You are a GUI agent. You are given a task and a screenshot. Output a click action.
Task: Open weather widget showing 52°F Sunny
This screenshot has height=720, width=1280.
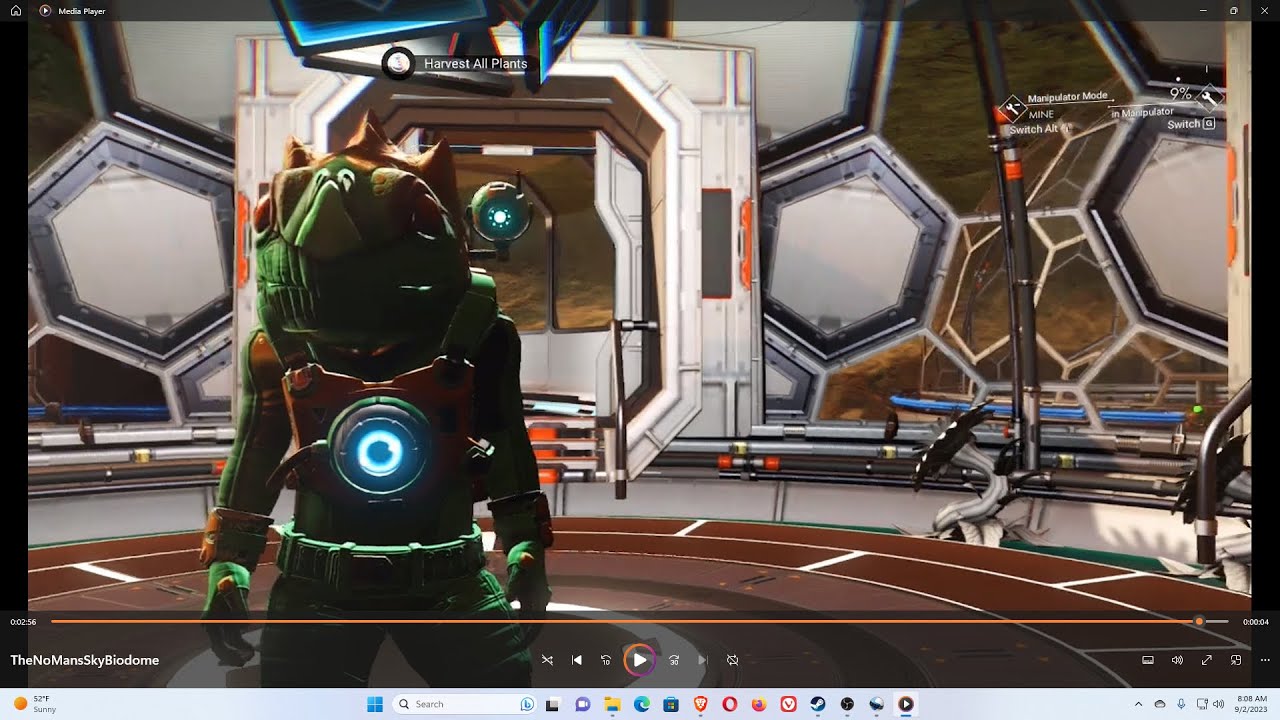(35, 704)
